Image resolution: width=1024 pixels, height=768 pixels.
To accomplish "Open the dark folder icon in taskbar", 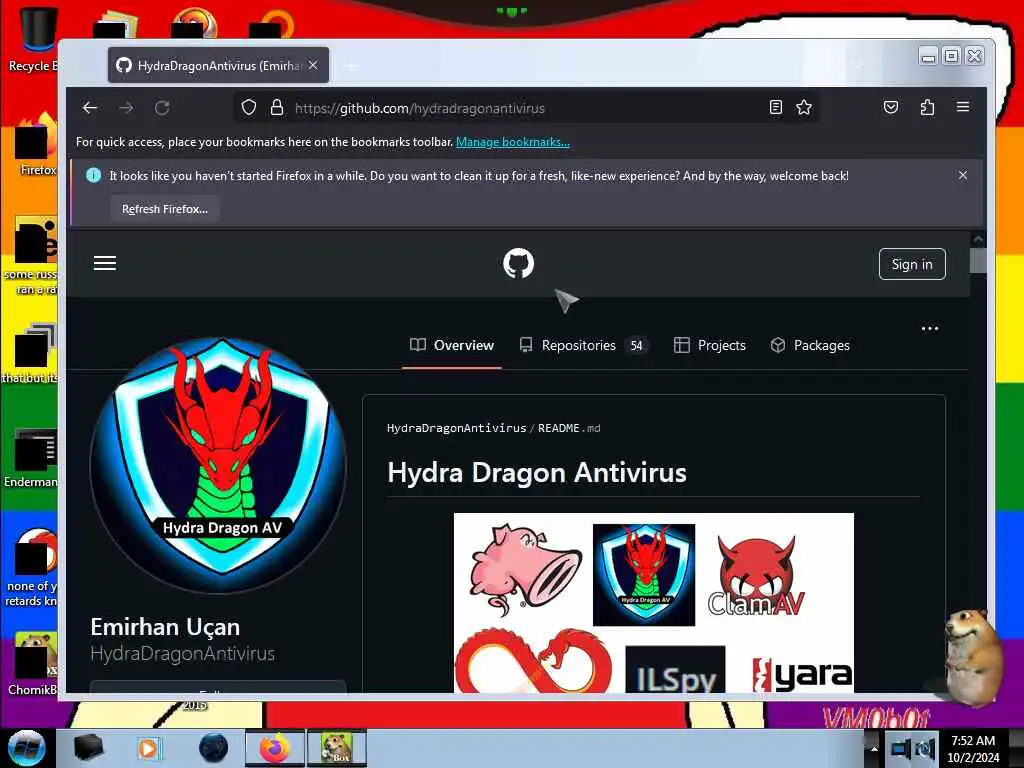I will [88, 748].
